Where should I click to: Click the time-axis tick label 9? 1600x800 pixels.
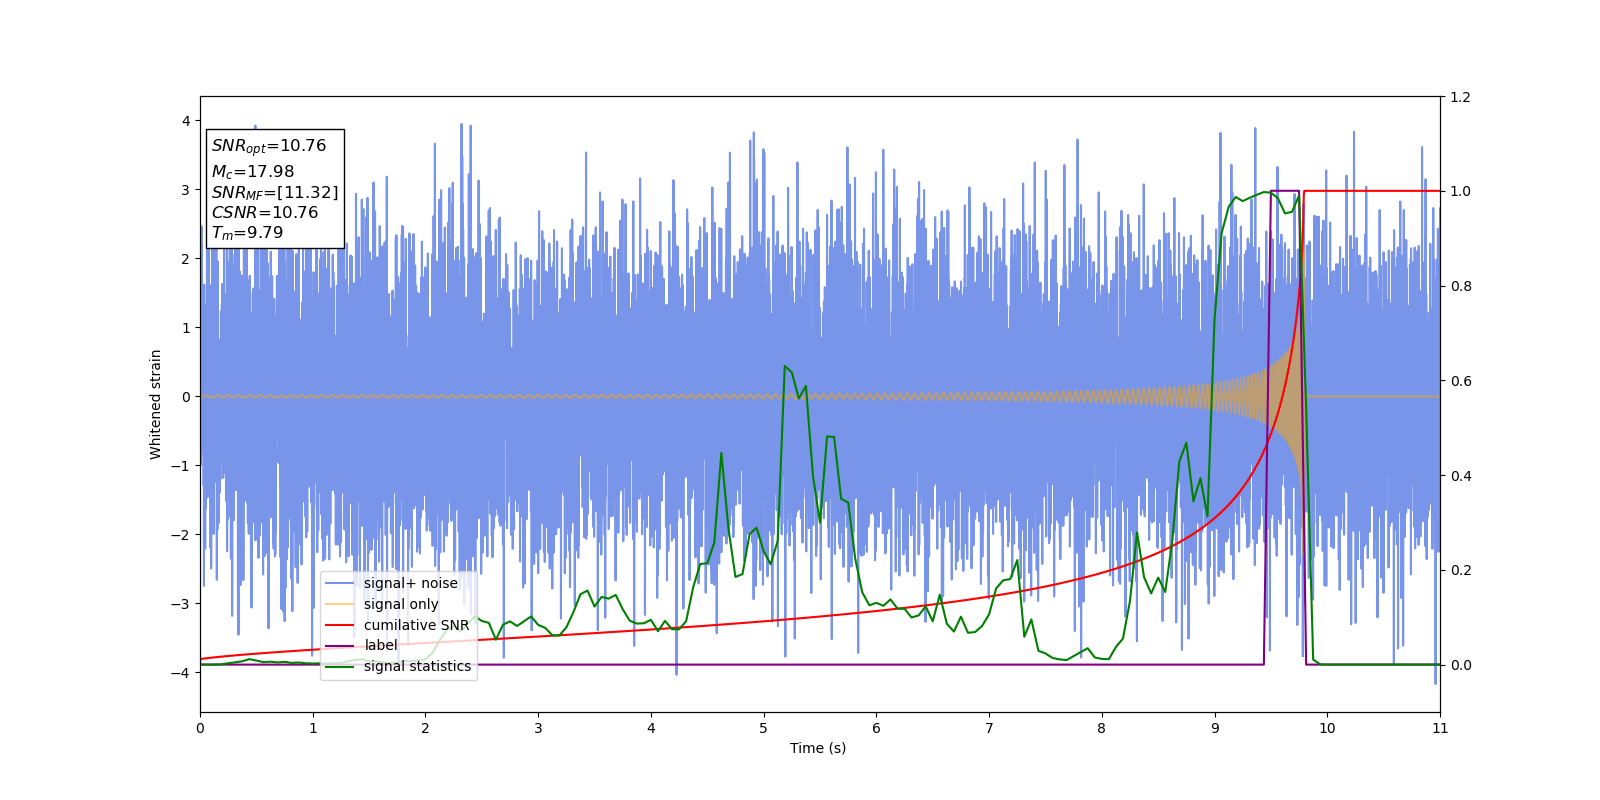tap(1215, 728)
